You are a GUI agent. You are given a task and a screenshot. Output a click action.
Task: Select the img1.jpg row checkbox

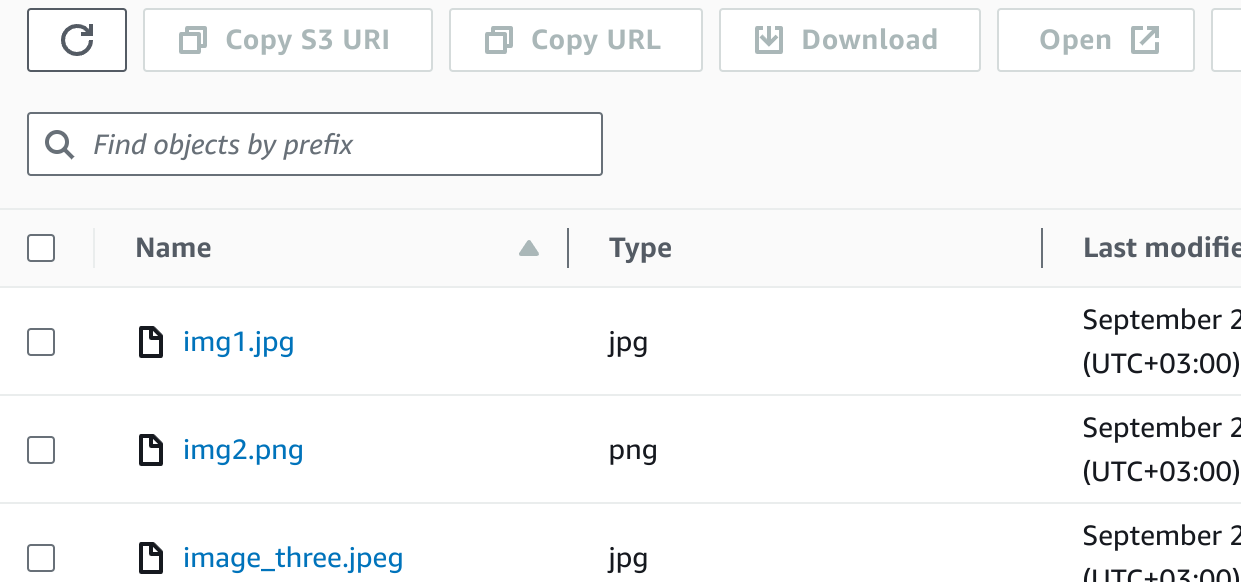[x=41, y=343]
